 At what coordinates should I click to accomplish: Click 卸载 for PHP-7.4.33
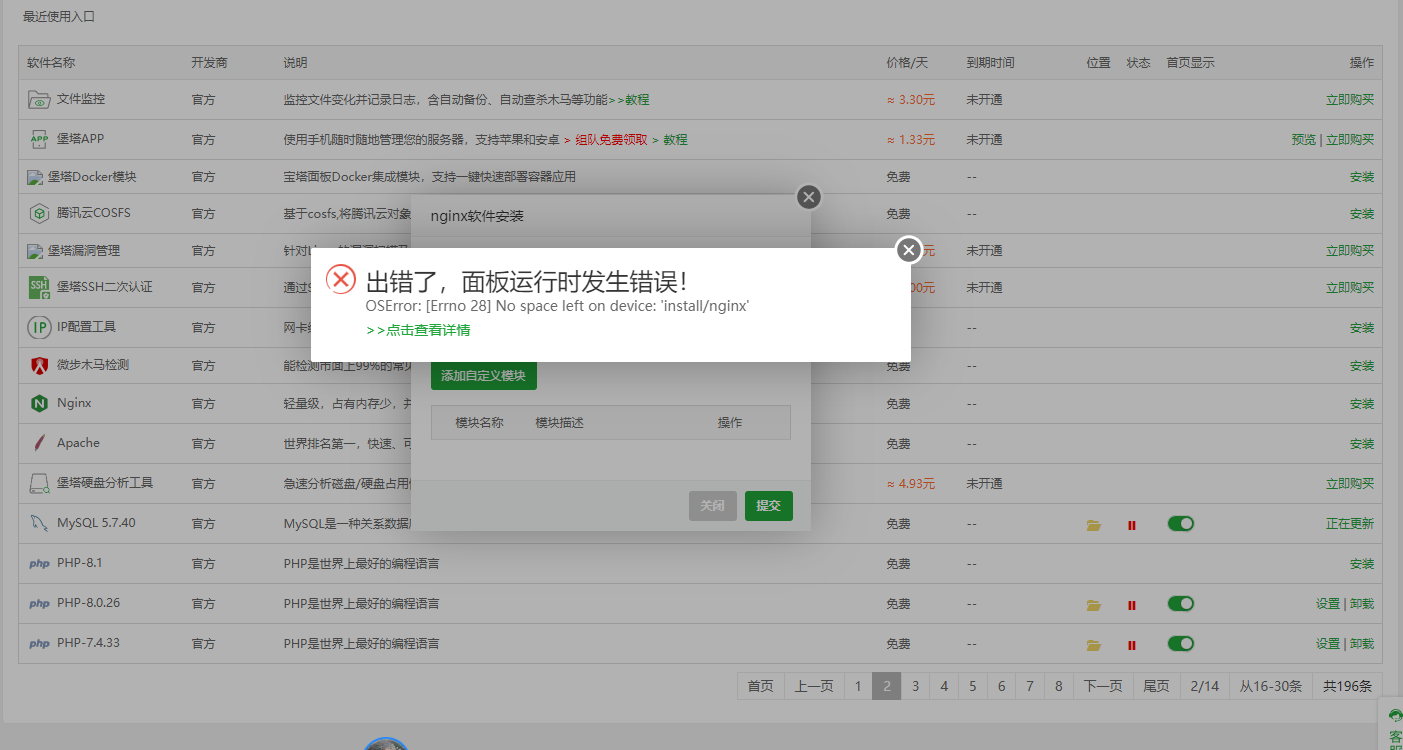tap(1362, 644)
